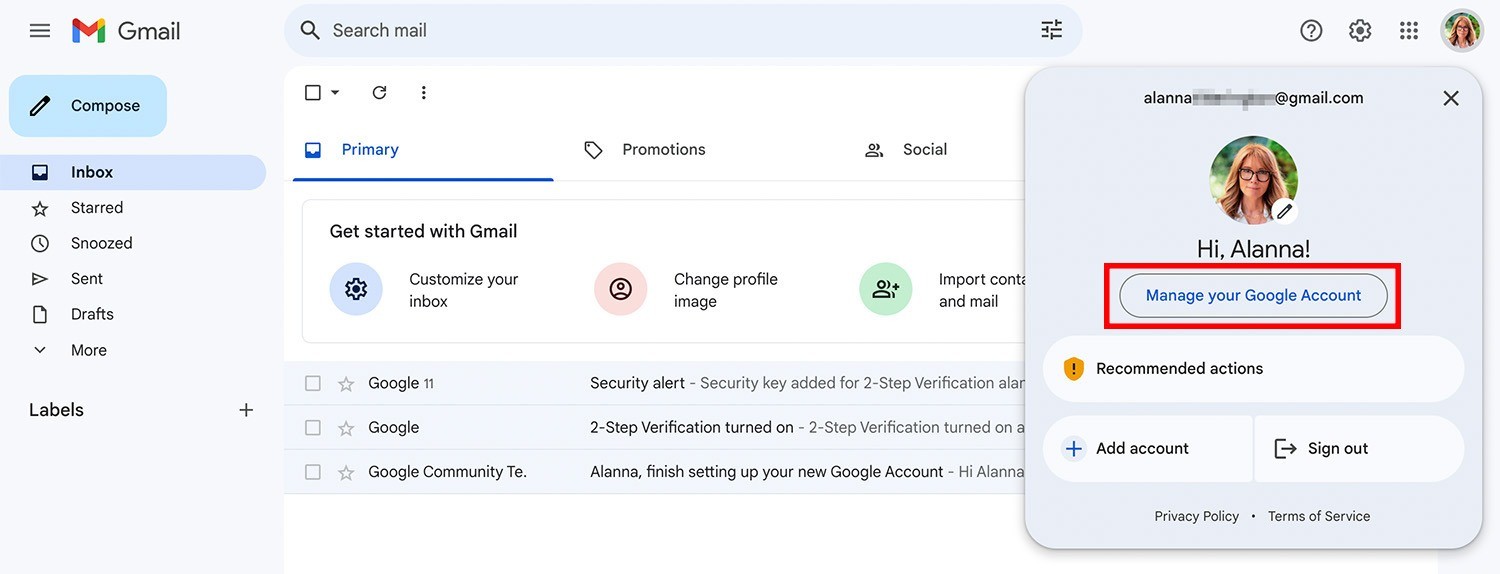
Task: Click the search magnifier icon
Action: (311, 31)
